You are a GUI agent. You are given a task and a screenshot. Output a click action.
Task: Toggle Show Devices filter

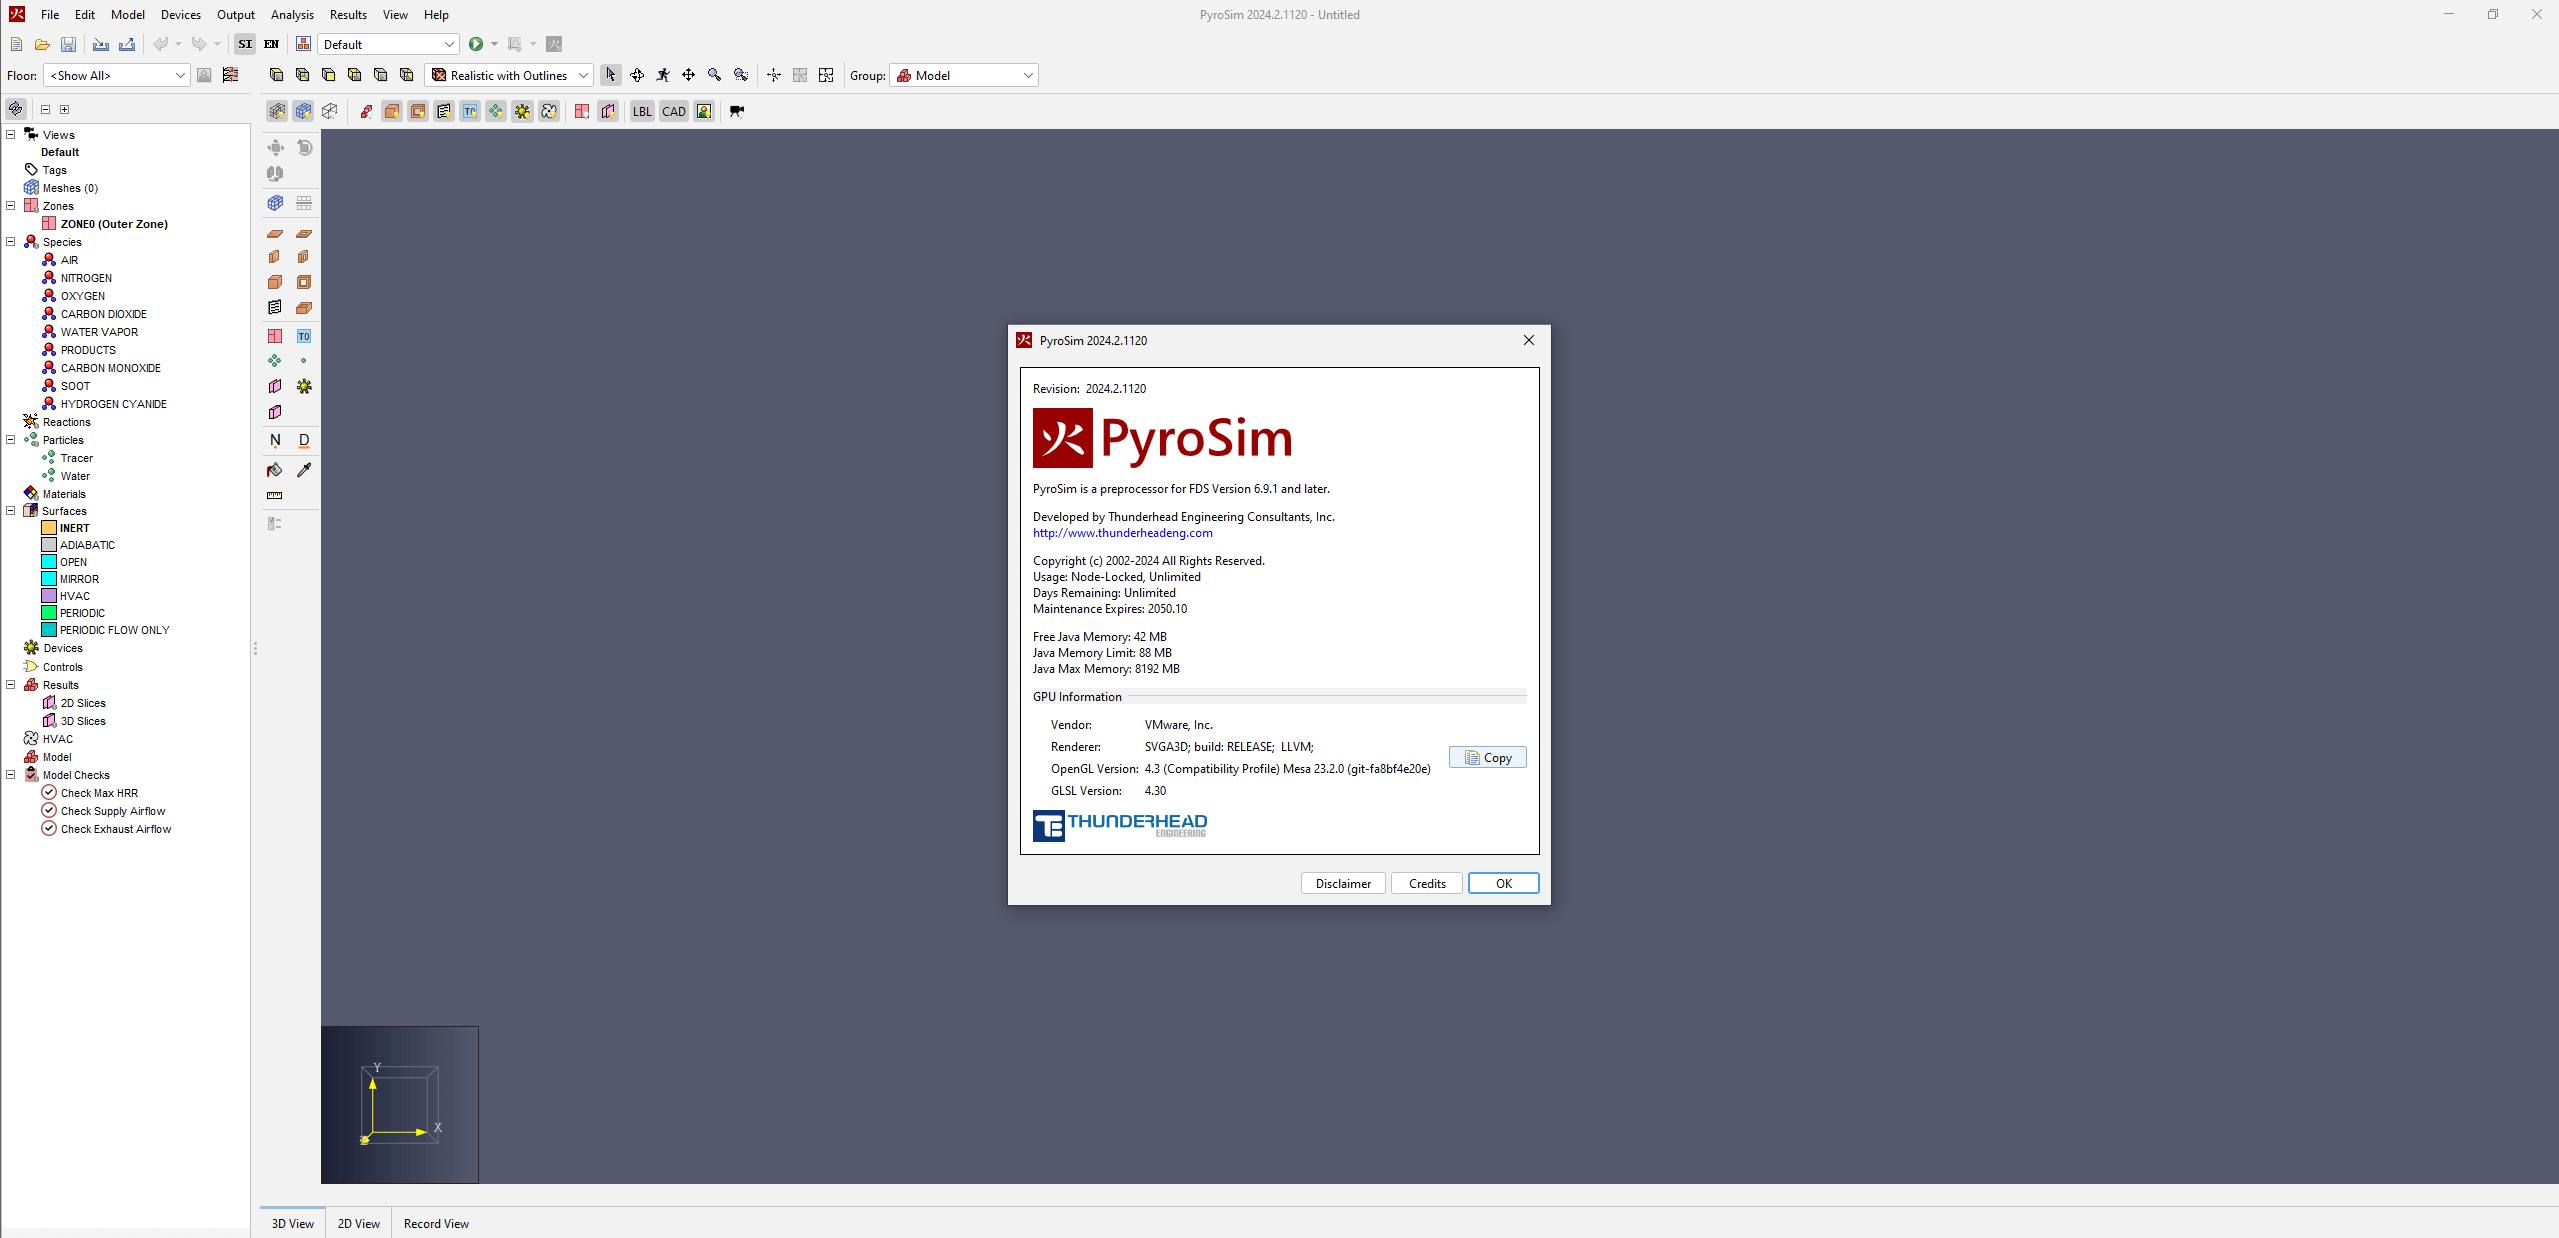pos(522,111)
